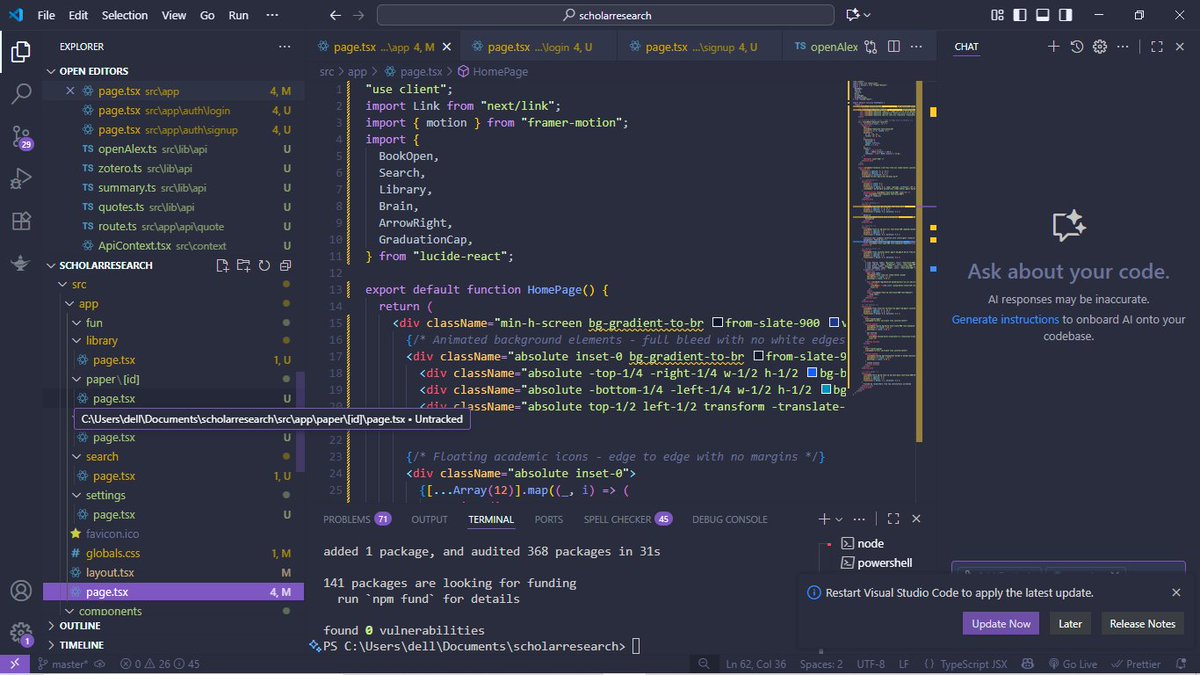Switch to the OUTPUT tab

[429, 519]
